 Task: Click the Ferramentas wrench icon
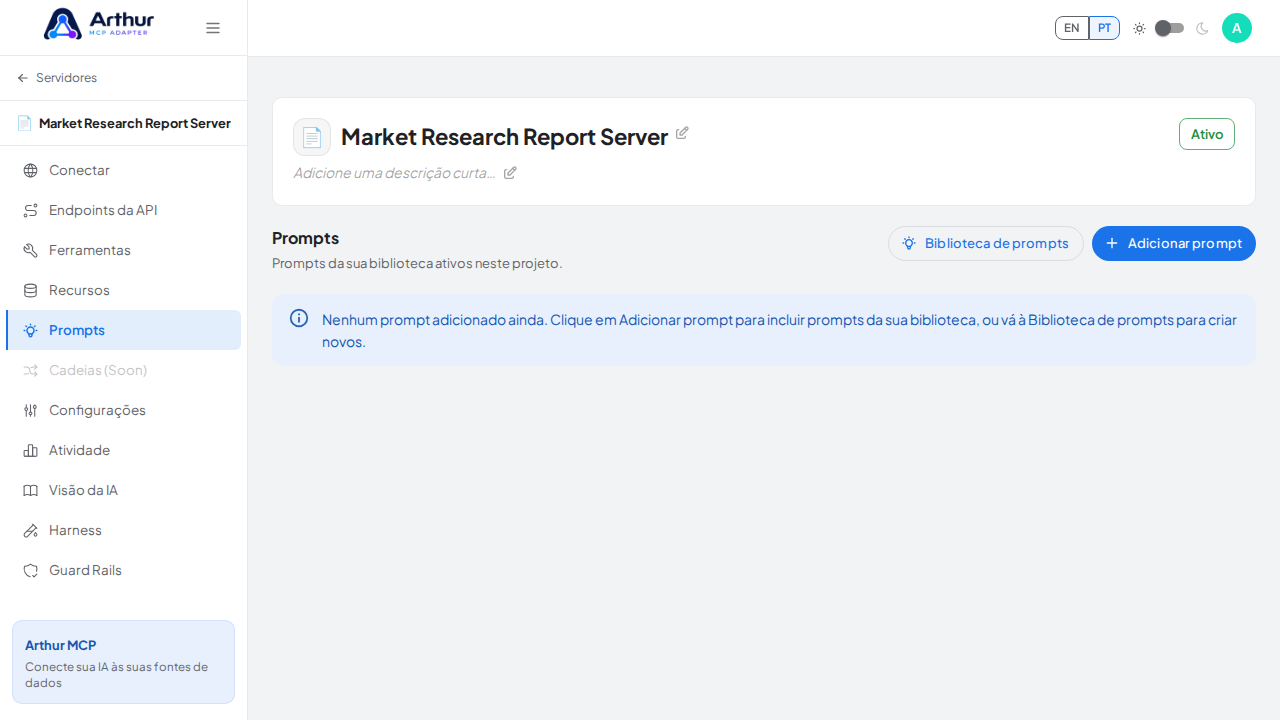coord(30,250)
